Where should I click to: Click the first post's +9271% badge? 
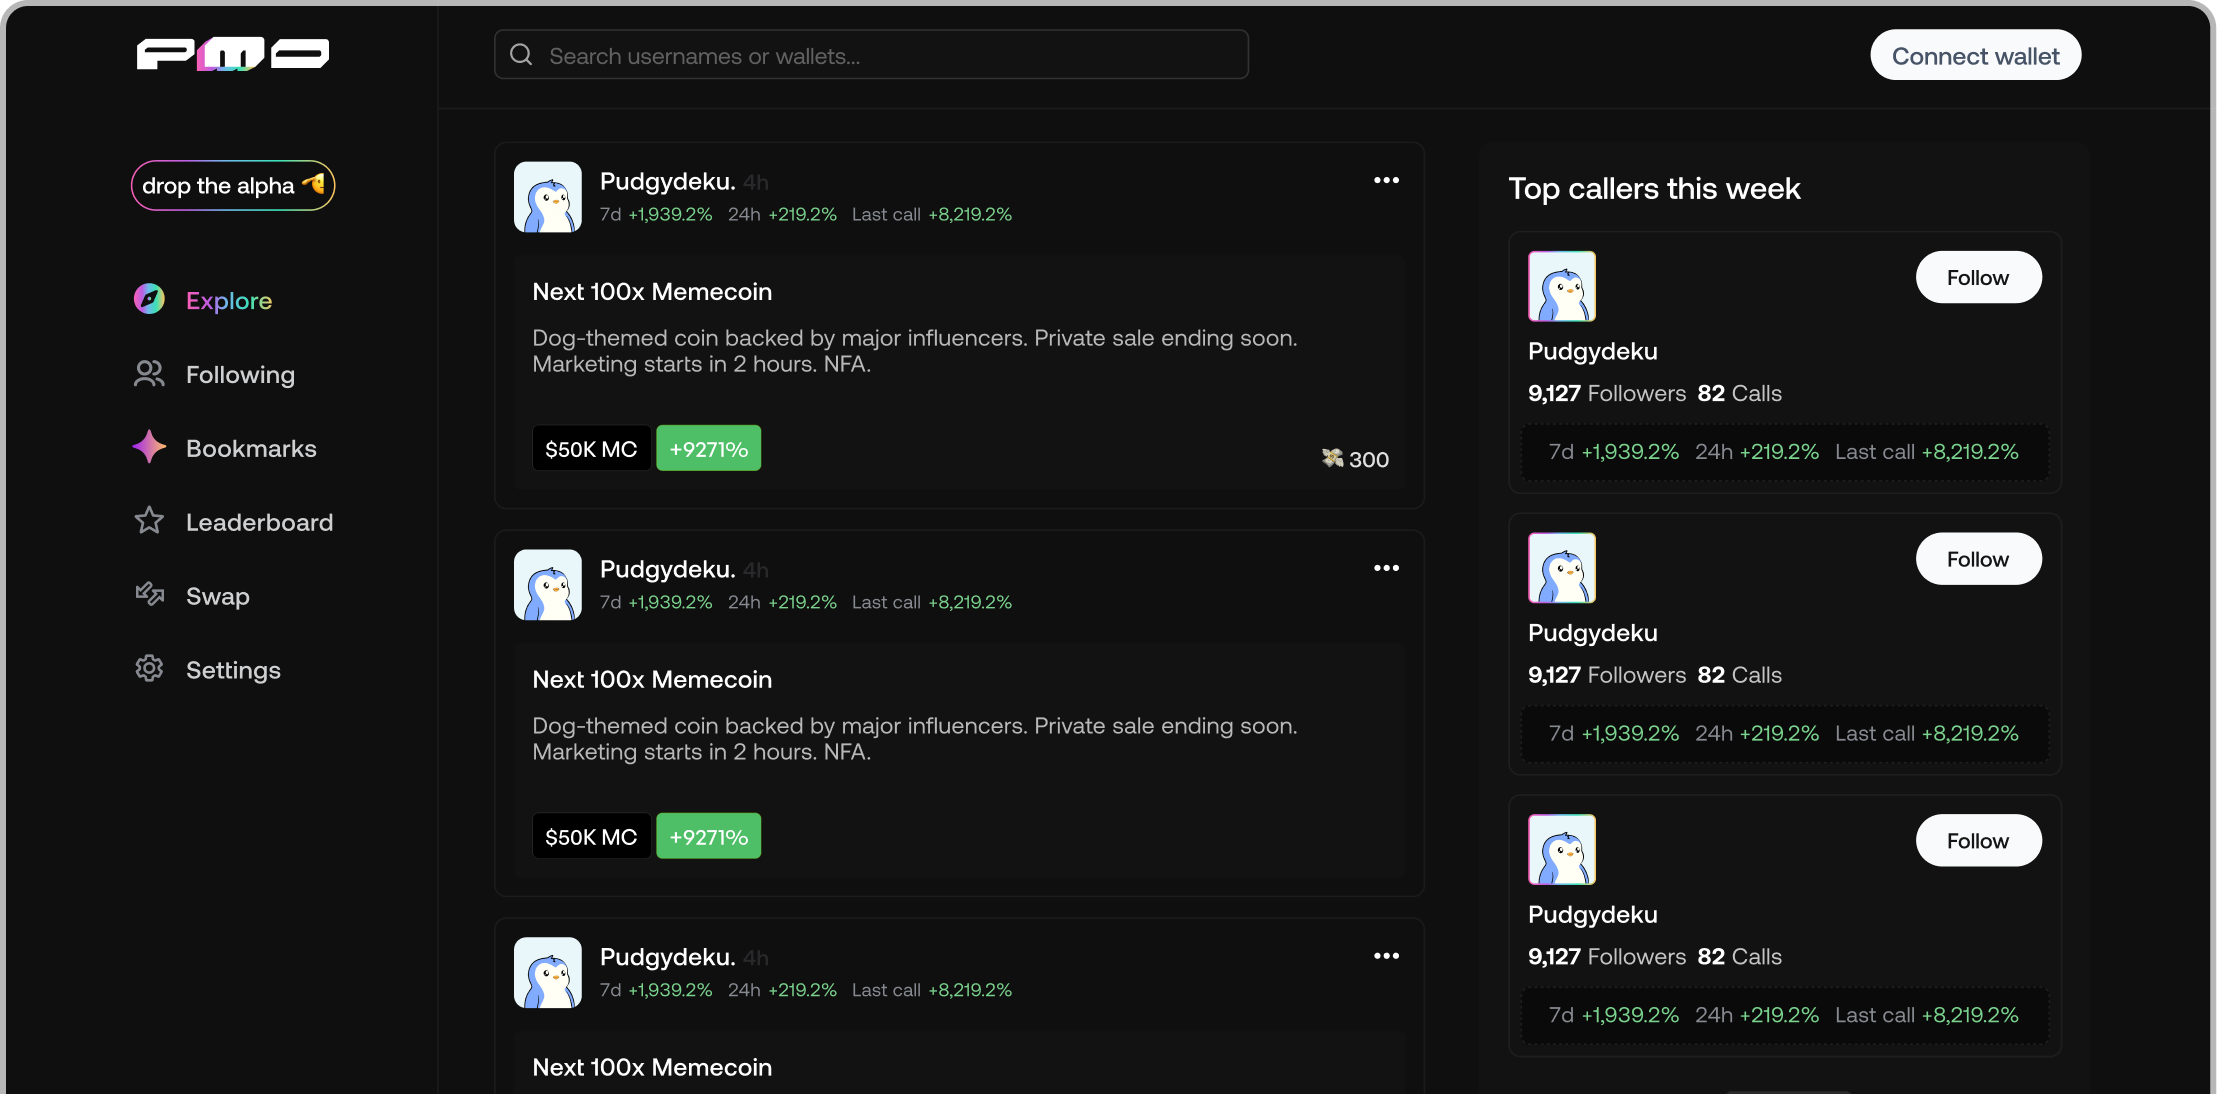click(708, 448)
